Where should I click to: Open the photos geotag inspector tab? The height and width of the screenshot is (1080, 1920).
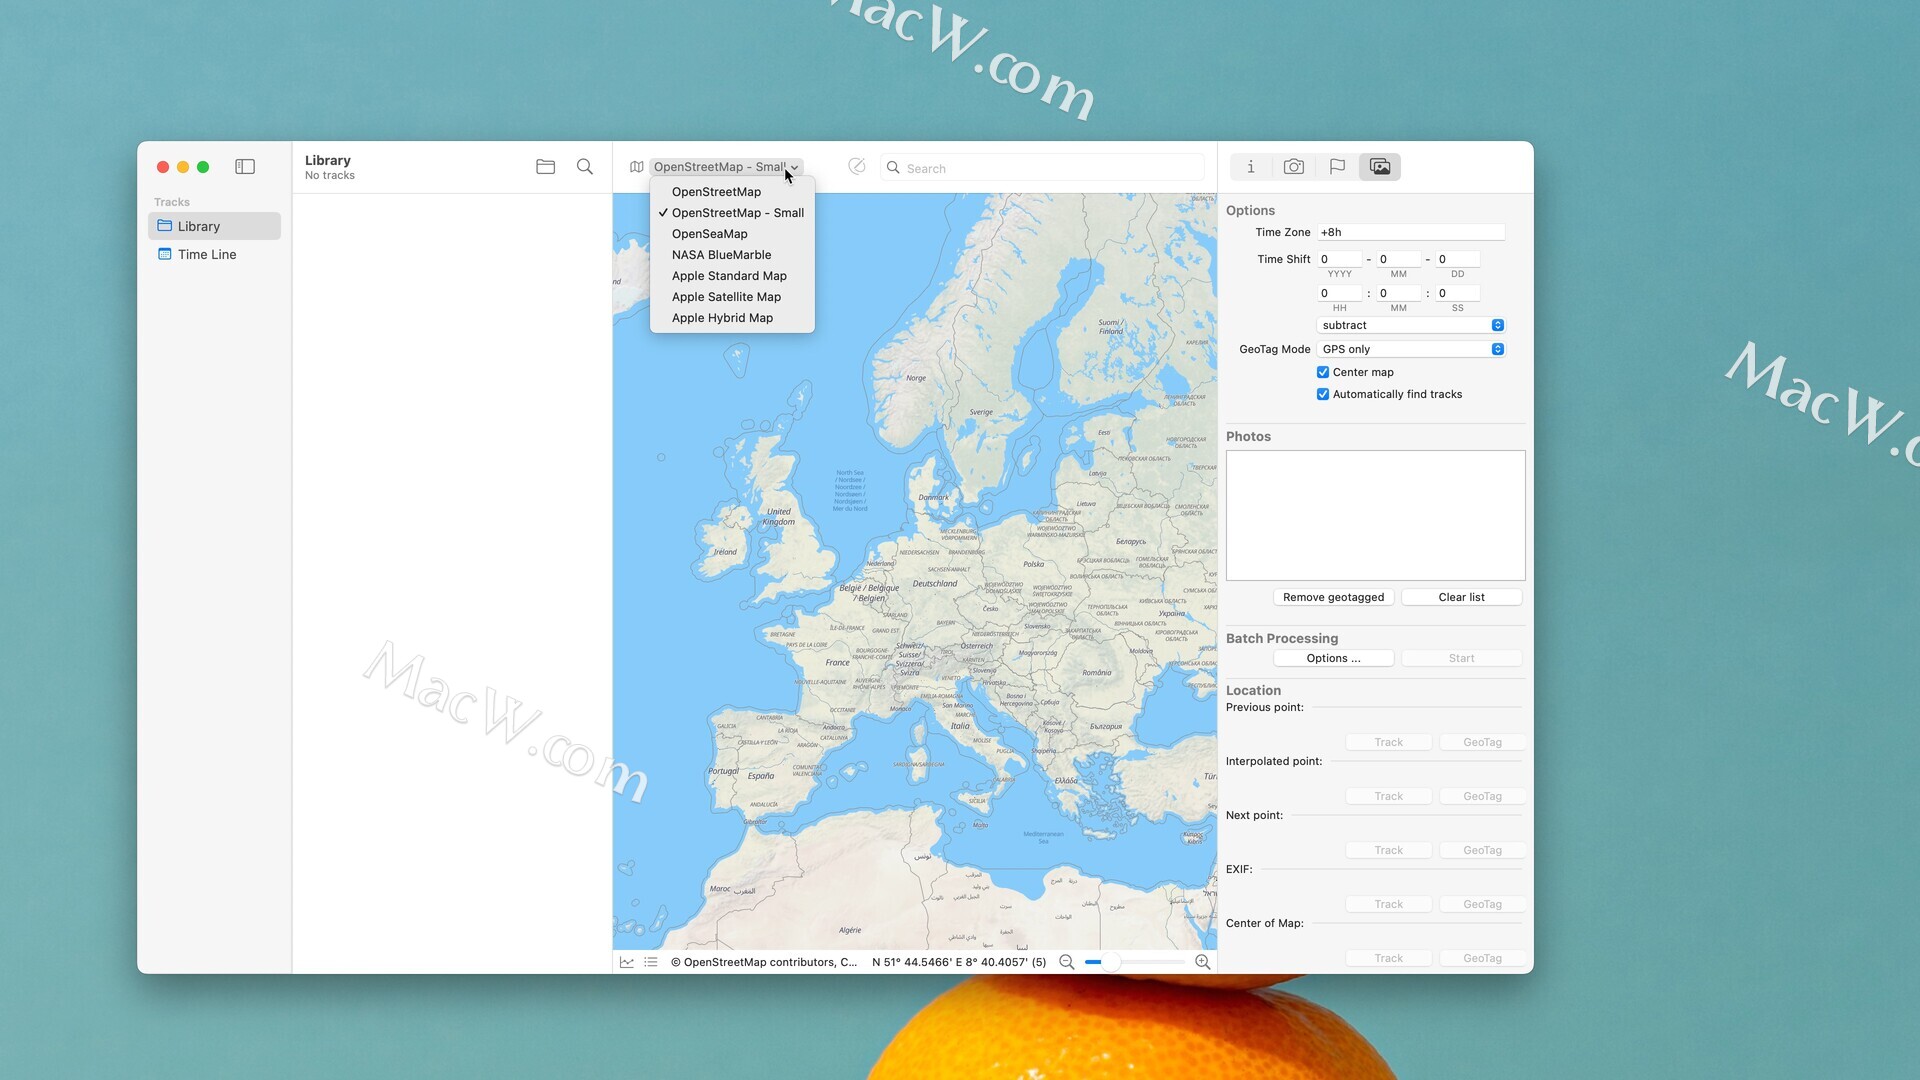coord(1380,167)
